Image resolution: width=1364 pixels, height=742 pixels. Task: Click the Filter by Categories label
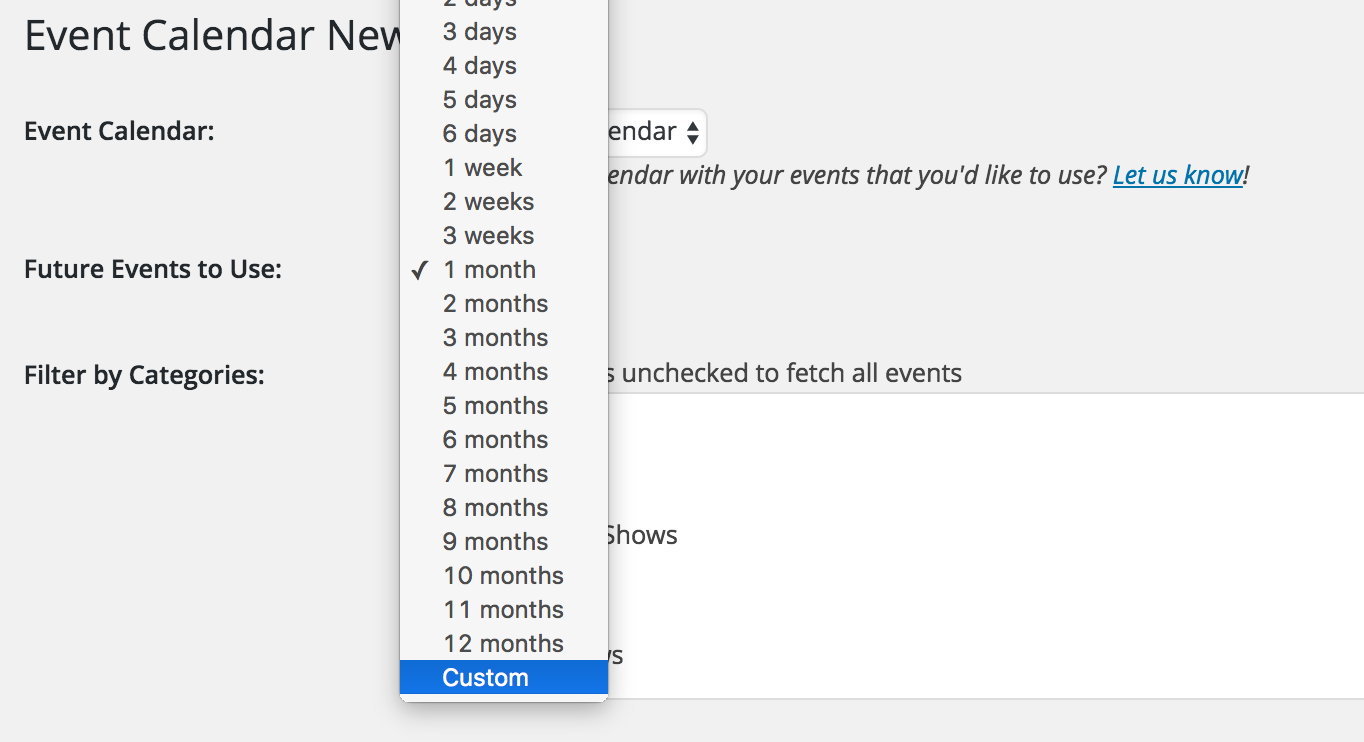(144, 376)
